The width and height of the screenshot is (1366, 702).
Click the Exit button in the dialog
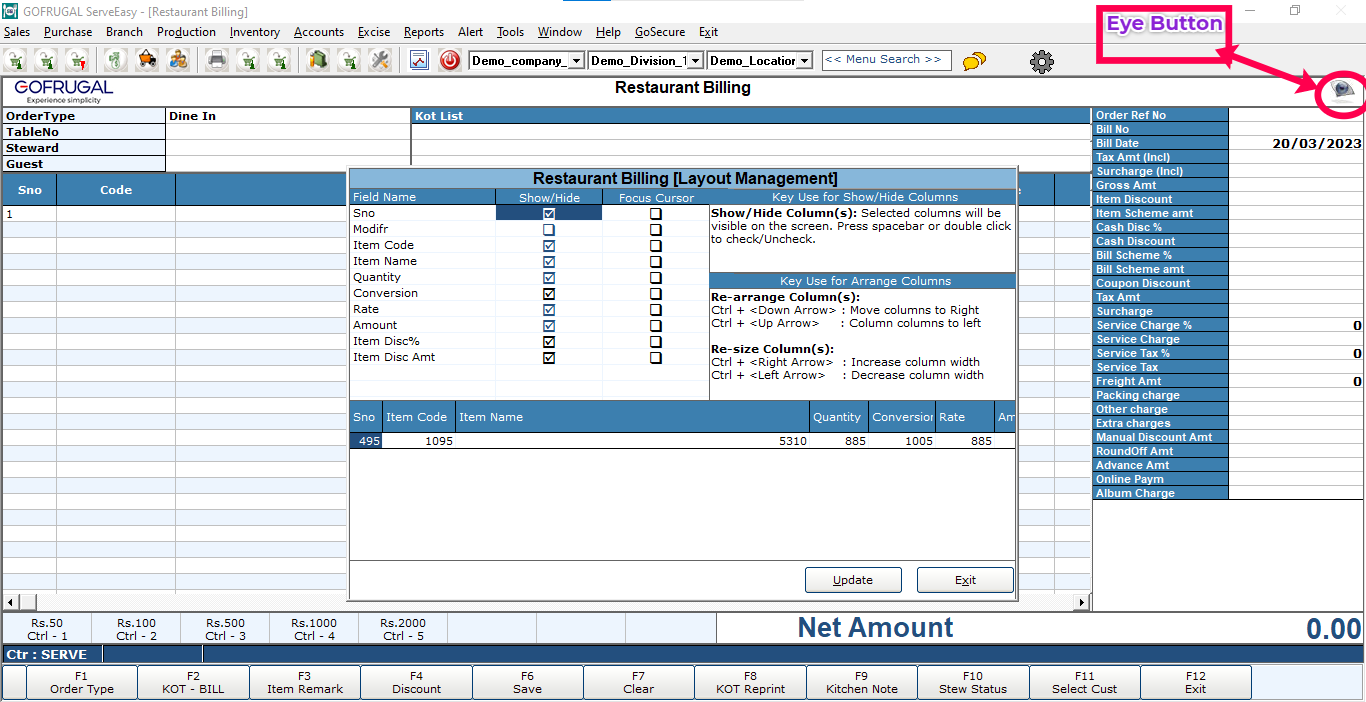point(965,580)
